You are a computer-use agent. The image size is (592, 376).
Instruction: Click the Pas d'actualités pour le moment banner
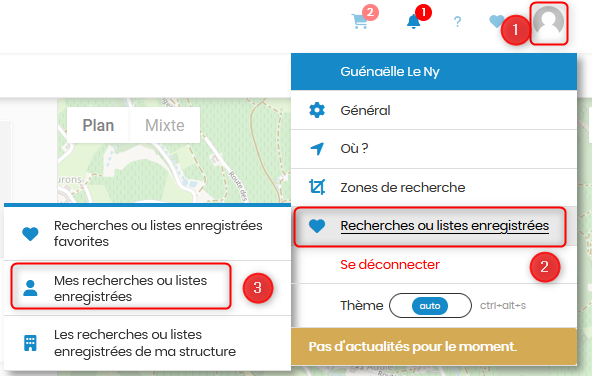(x=434, y=346)
